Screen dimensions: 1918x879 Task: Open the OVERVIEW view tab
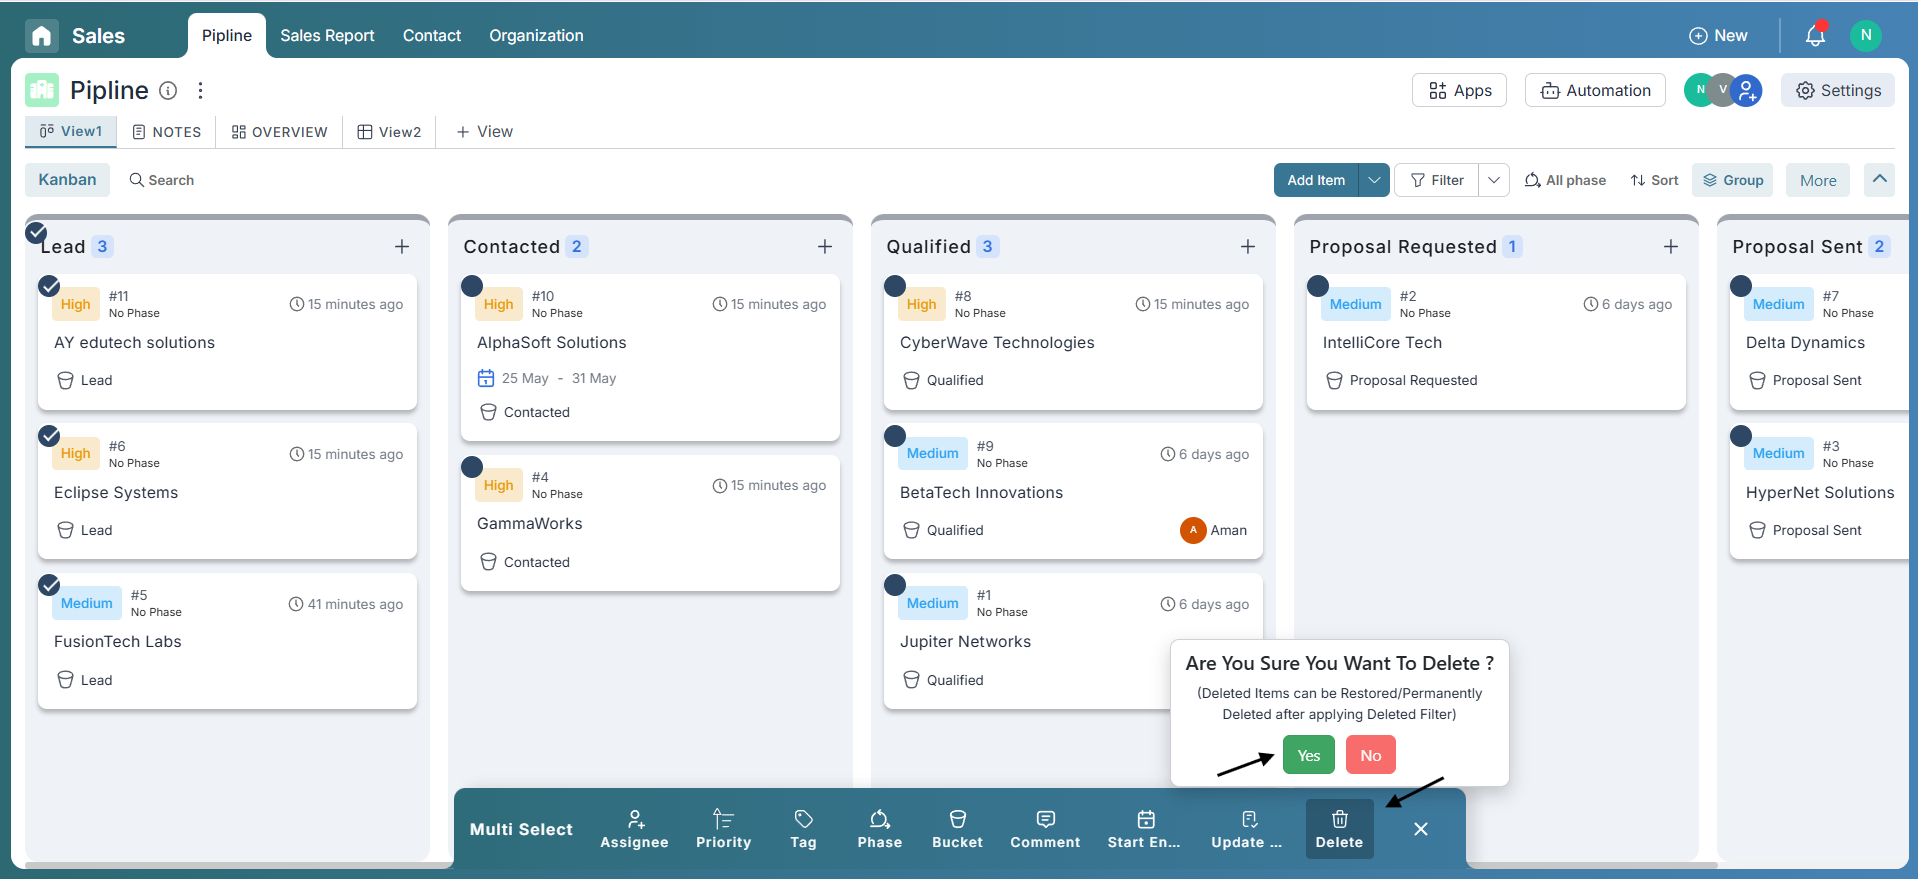[280, 132]
